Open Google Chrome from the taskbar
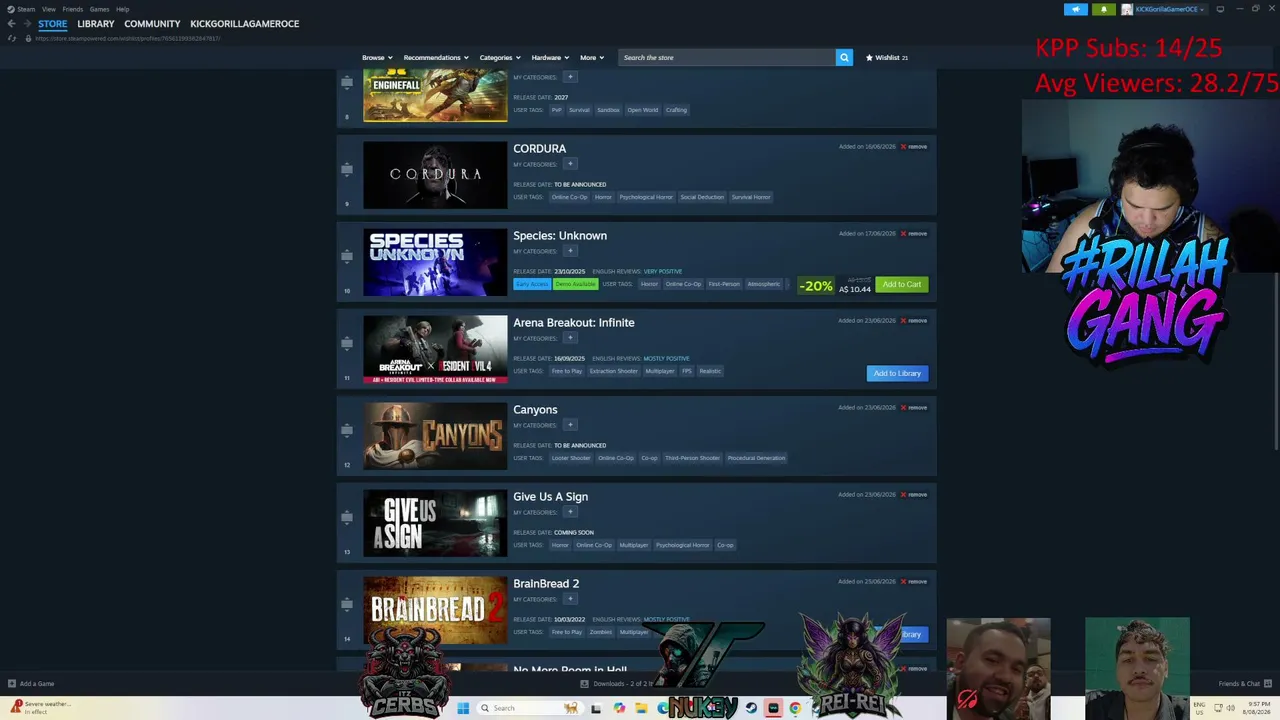The height and width of the screenshot is (720, 1280). (795, 708)
